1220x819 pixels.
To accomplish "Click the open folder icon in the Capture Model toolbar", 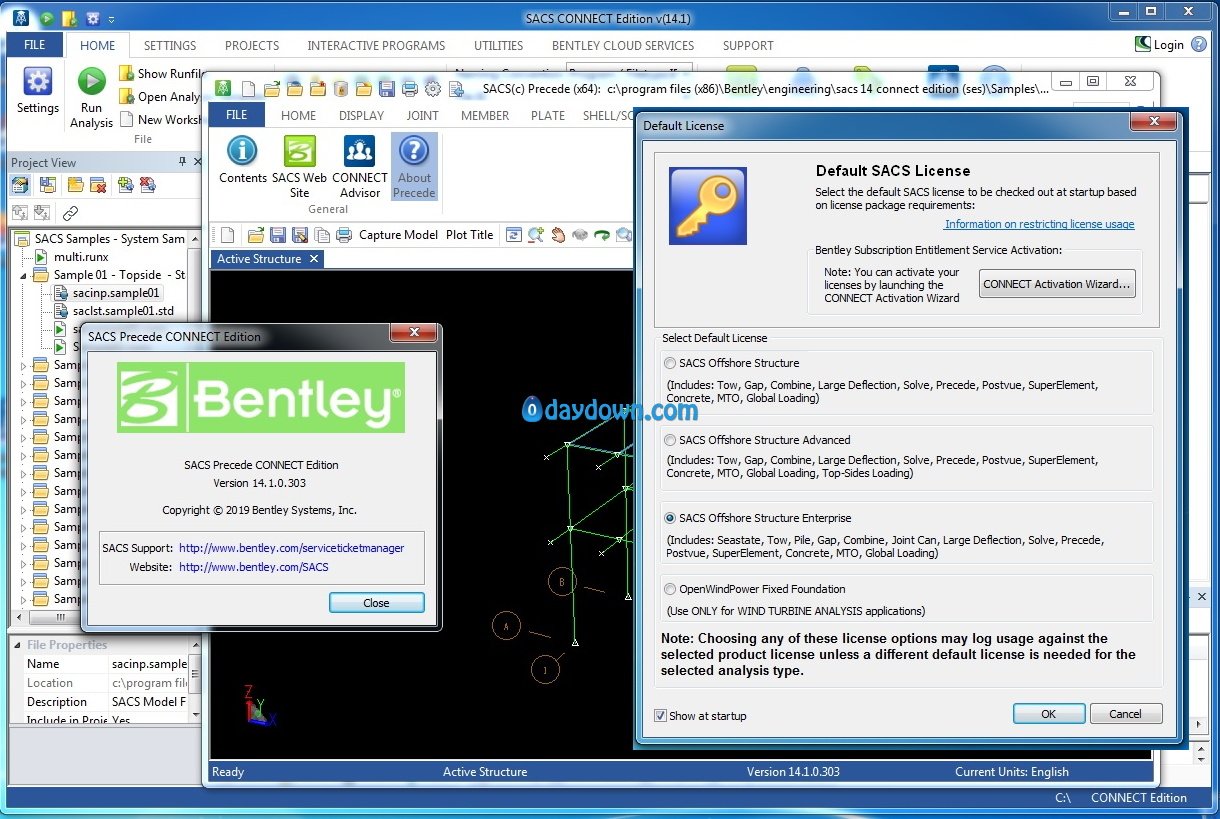I will [x=256, y=235].
